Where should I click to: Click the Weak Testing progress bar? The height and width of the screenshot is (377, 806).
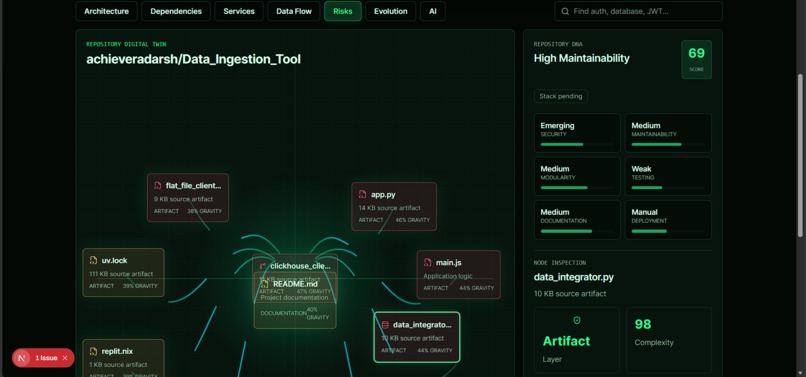click(668, 188)
